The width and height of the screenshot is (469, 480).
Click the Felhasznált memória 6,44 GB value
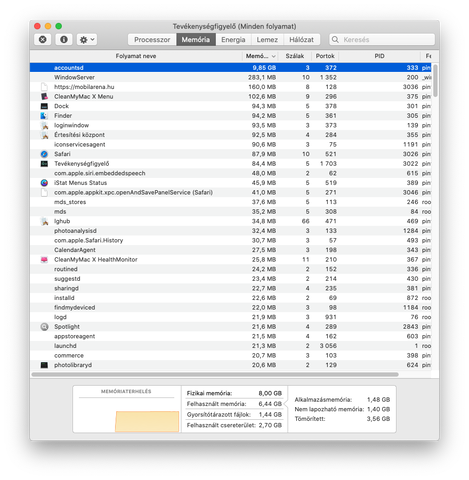pos(270,404)
